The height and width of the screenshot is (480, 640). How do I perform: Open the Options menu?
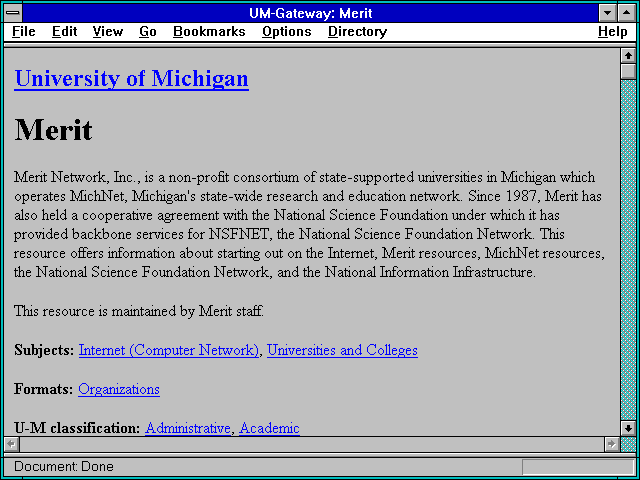[287, 31]
